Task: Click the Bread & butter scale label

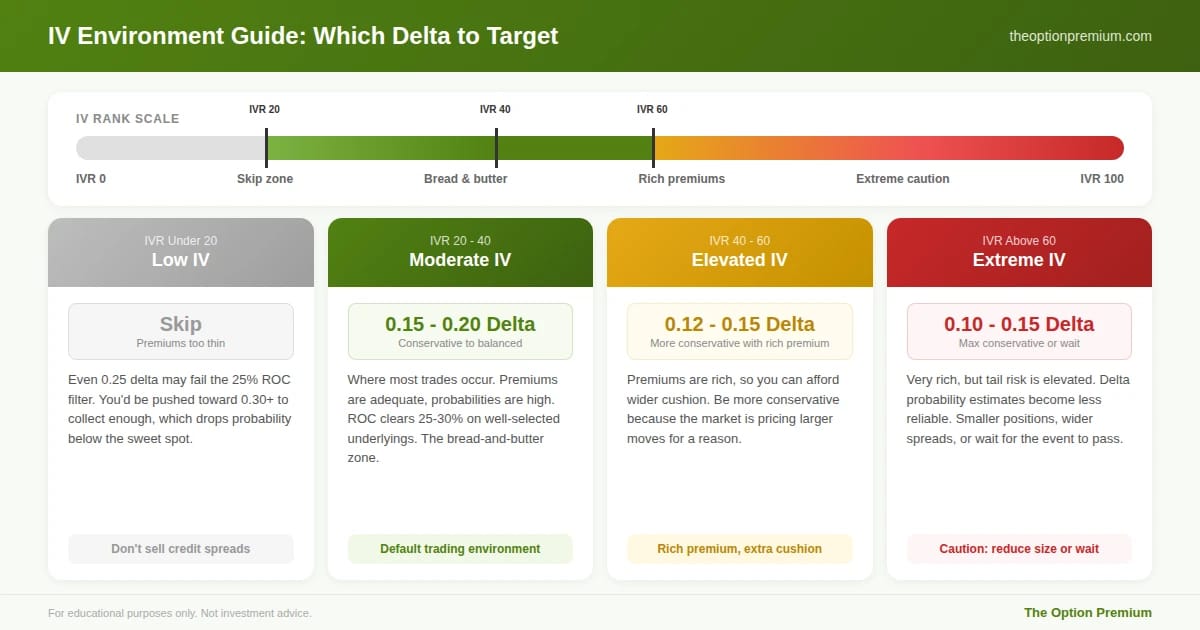Action: (x=466, y=179)
